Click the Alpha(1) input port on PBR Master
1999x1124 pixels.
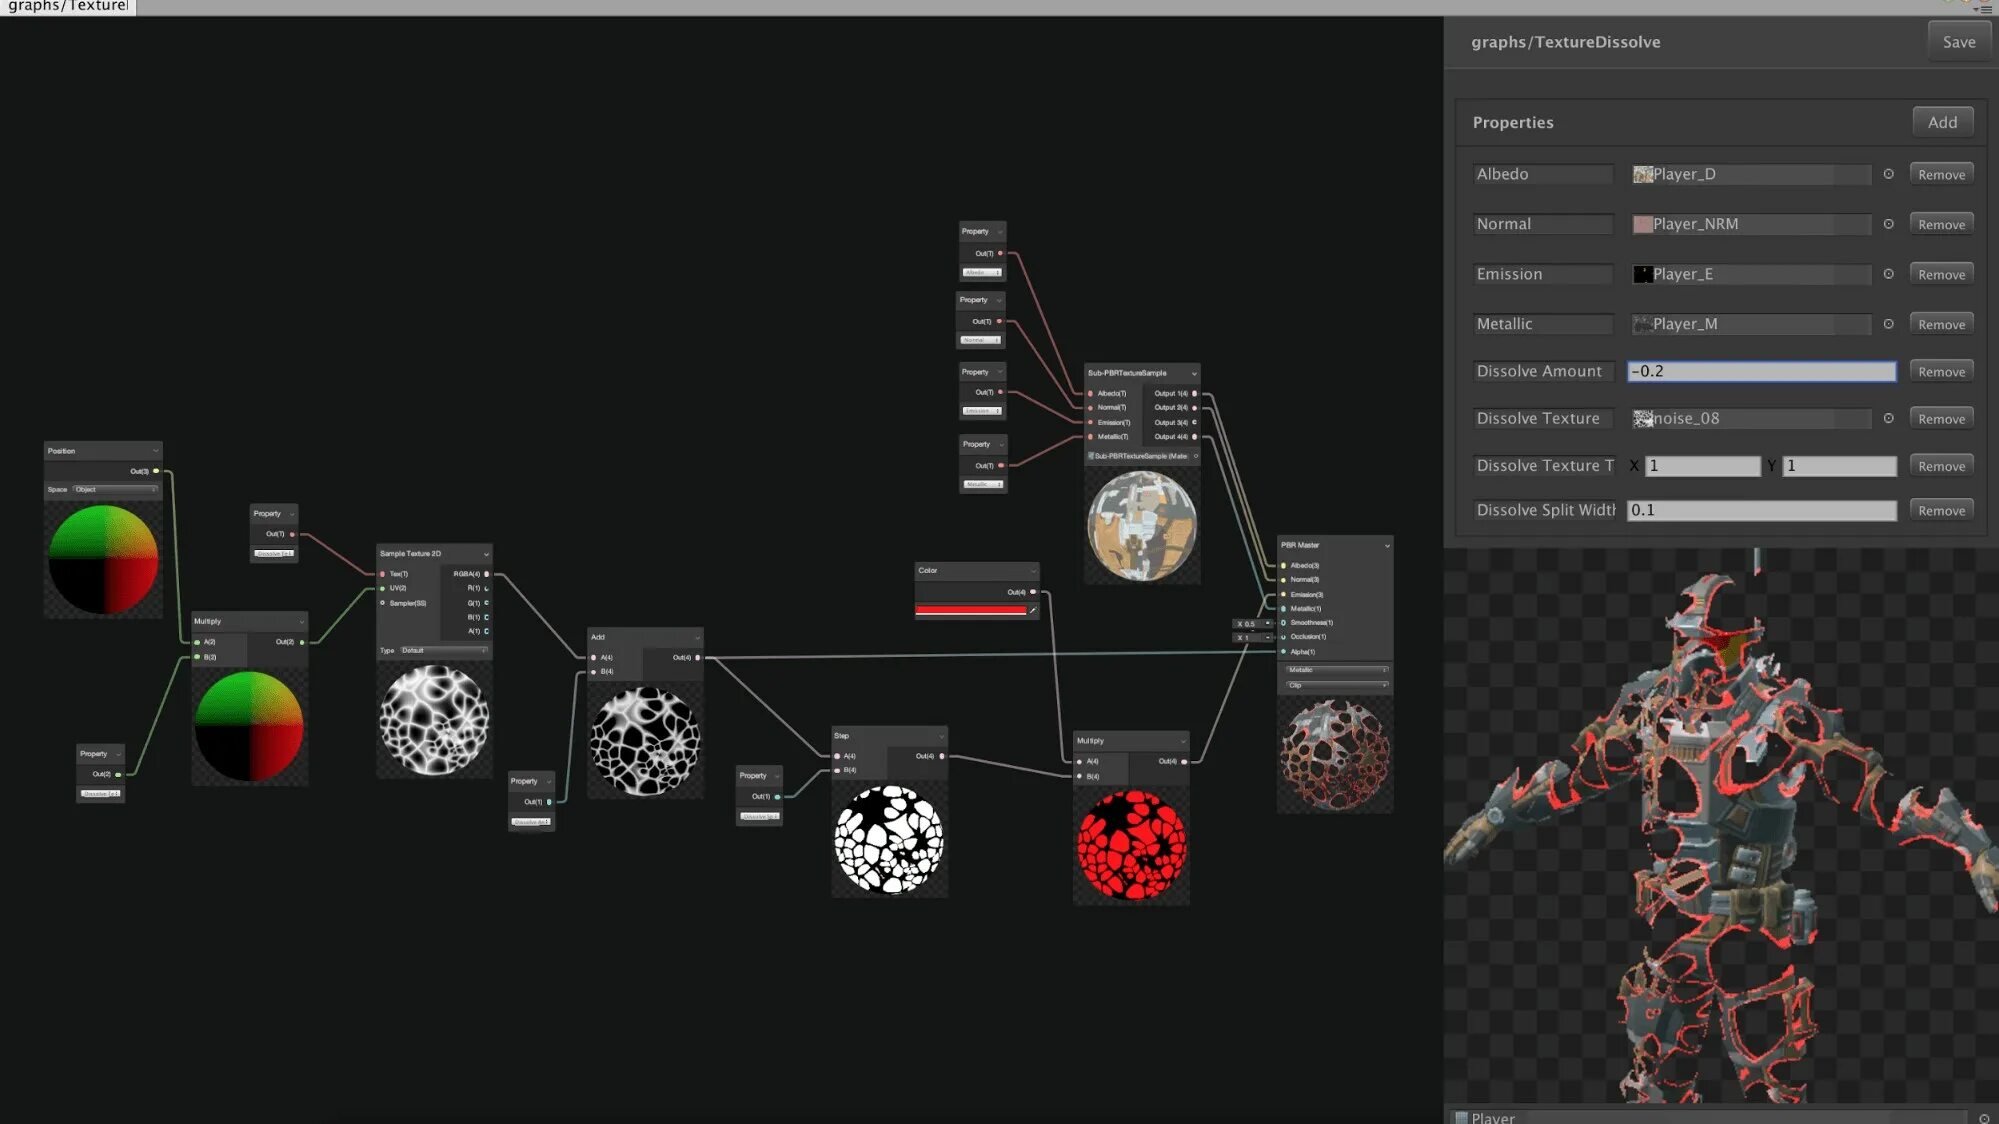click(x=1283, y=652)
